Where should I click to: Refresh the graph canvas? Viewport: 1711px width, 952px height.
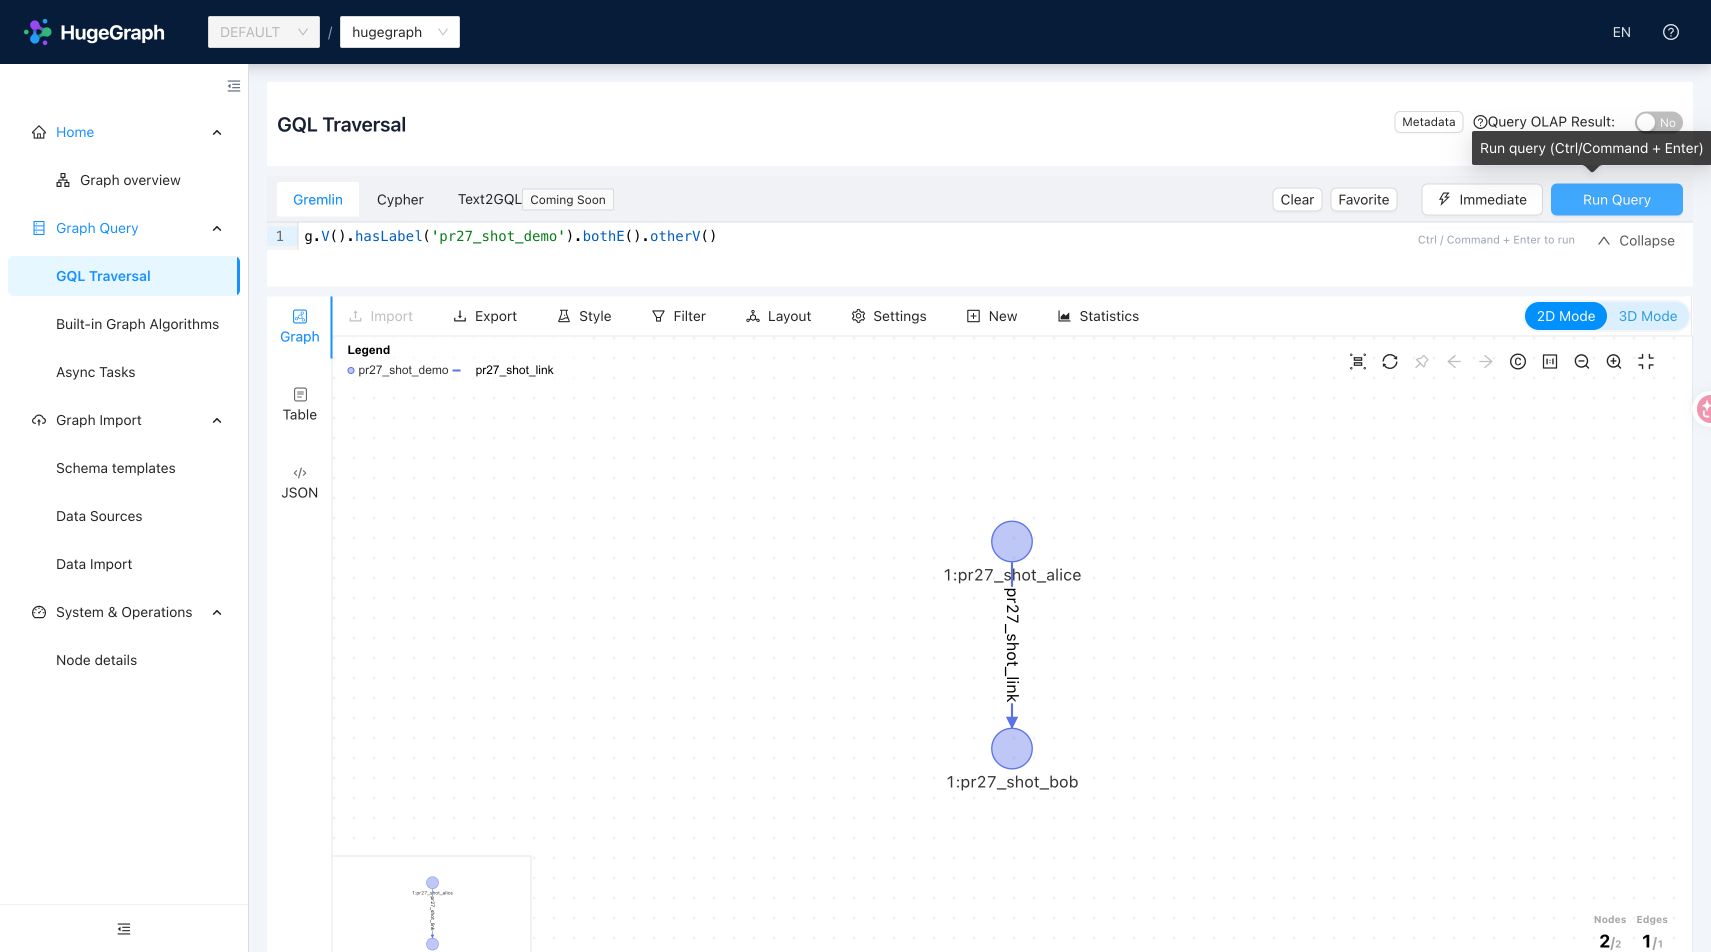pyautogui.click(x=1390, y=362)
